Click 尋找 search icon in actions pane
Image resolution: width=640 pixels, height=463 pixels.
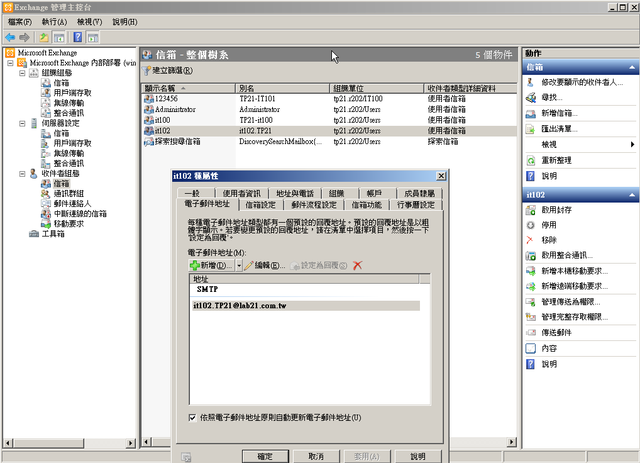click(531, 98)
